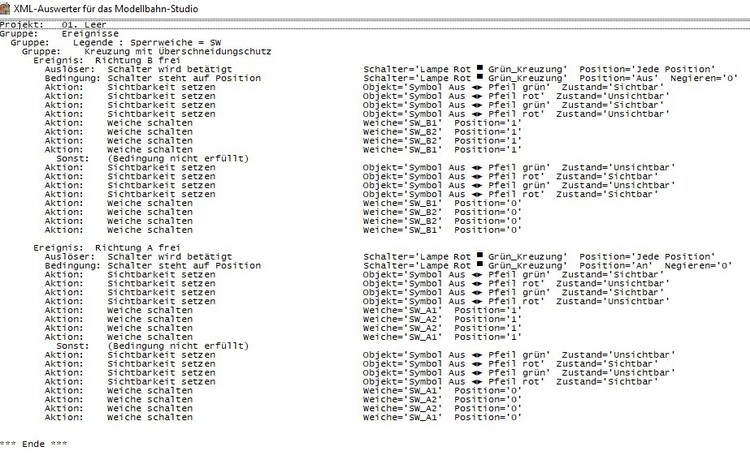Click the window title 'XML-Auswerter für das Modellbahn-Studio'
Screen dimensions: 750x464
coord(106,9)
